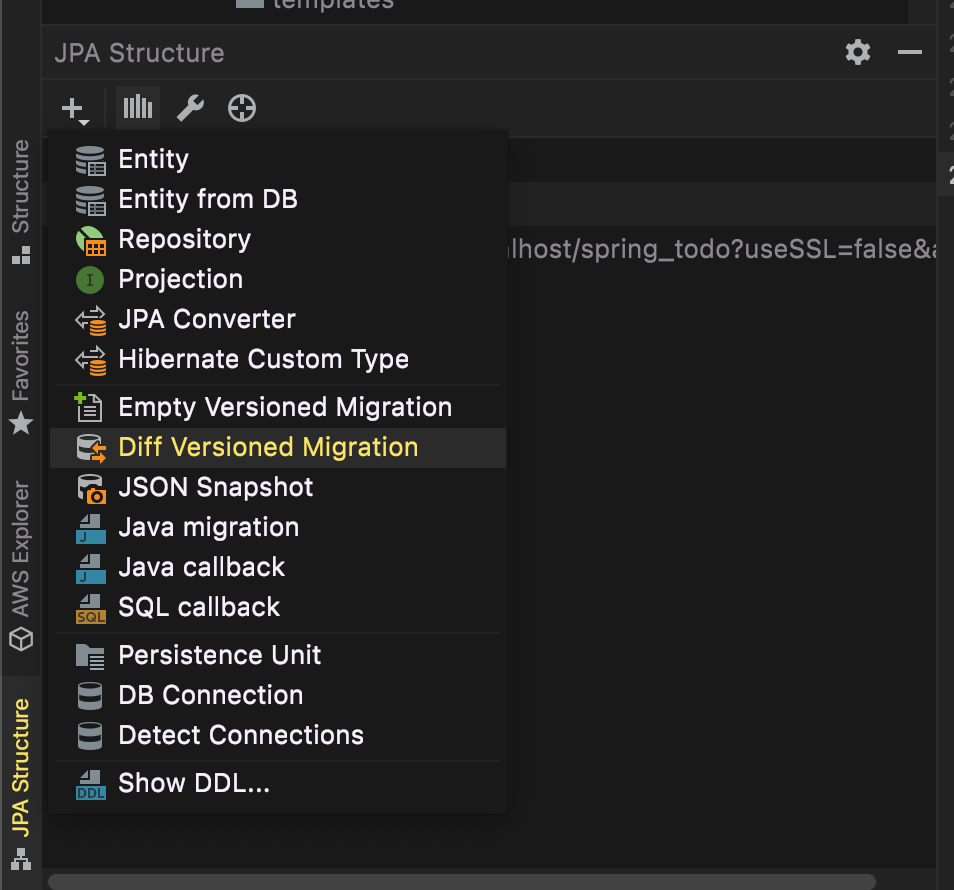The image size is (954, 890).
Task: Click the DB Connection cylinder icon
Action: 90,696
